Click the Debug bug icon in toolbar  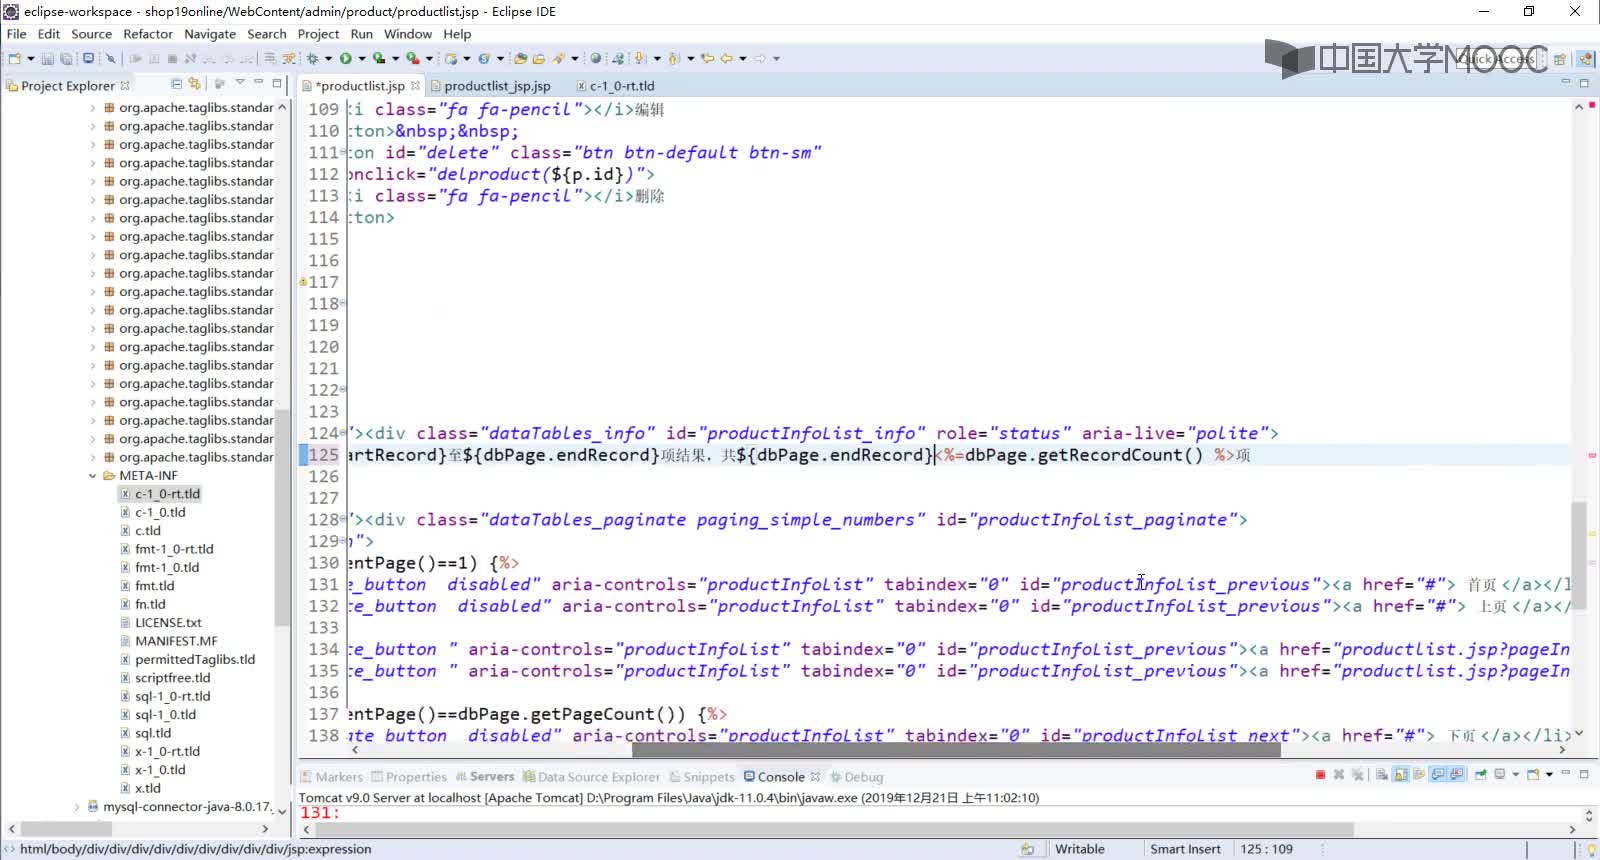pos(312,58)
